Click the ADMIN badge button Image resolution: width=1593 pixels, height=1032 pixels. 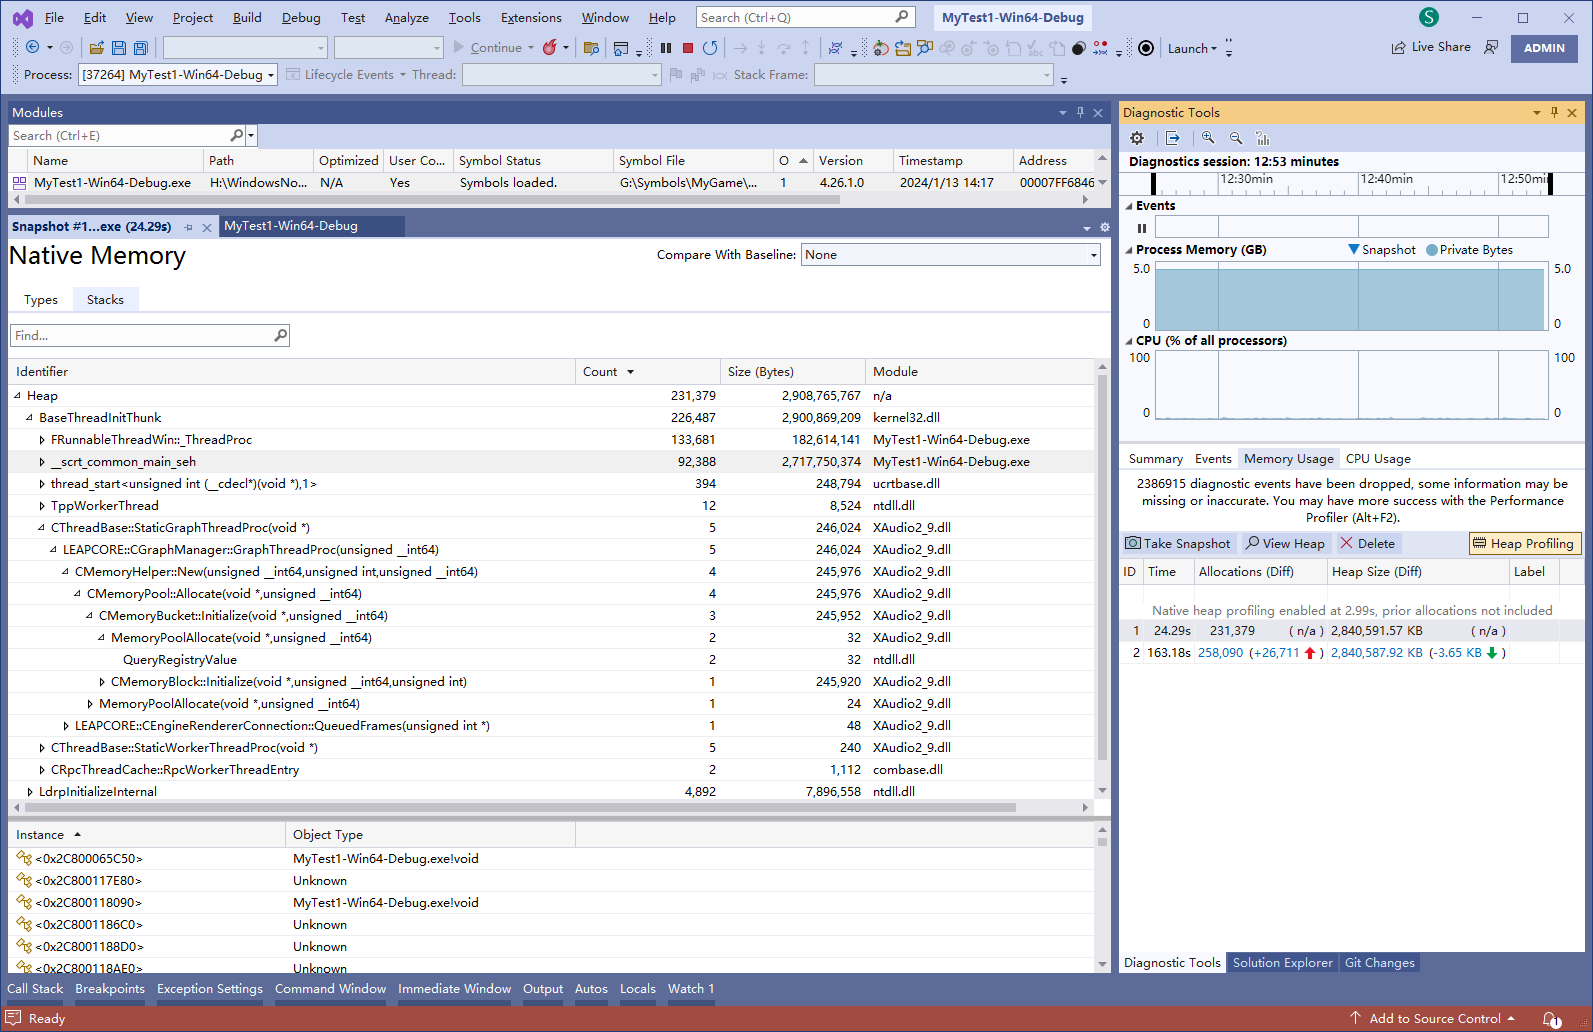[x=1544, y=48]
